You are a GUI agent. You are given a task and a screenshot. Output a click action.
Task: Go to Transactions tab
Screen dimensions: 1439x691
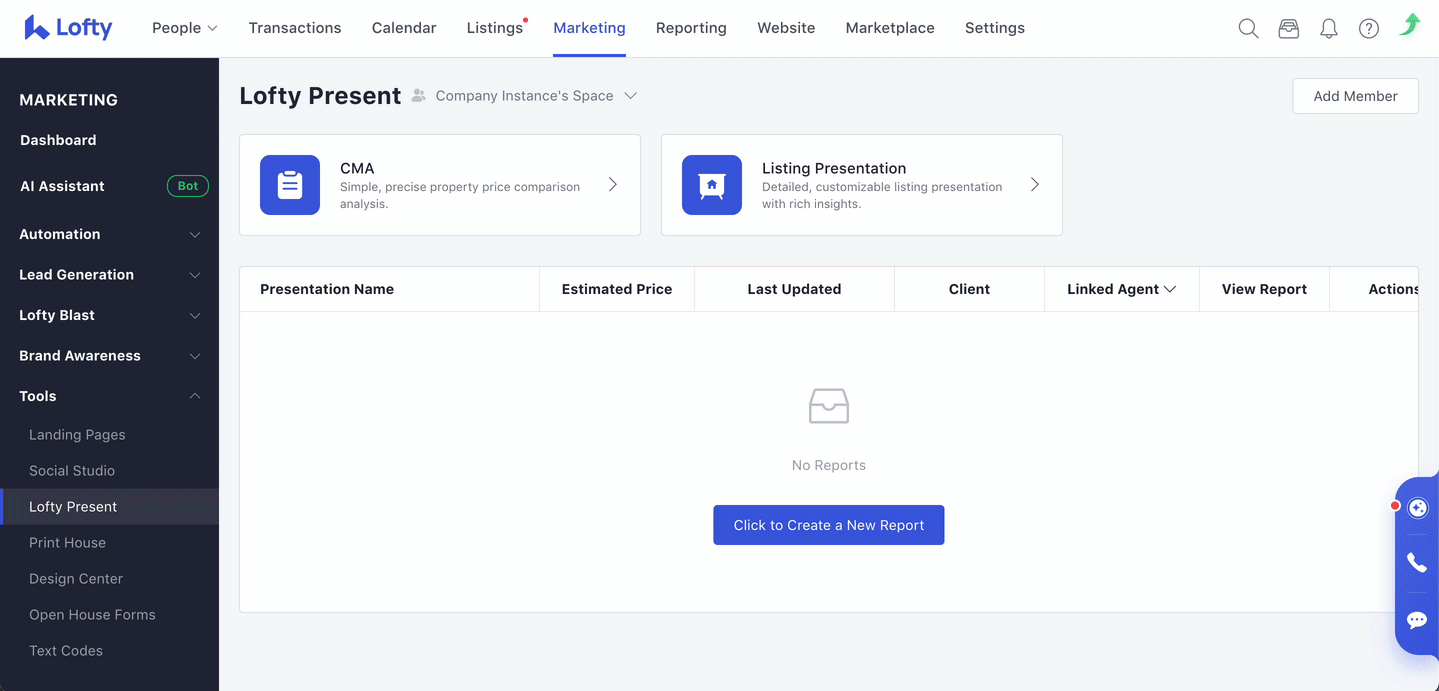coord(295,28)
